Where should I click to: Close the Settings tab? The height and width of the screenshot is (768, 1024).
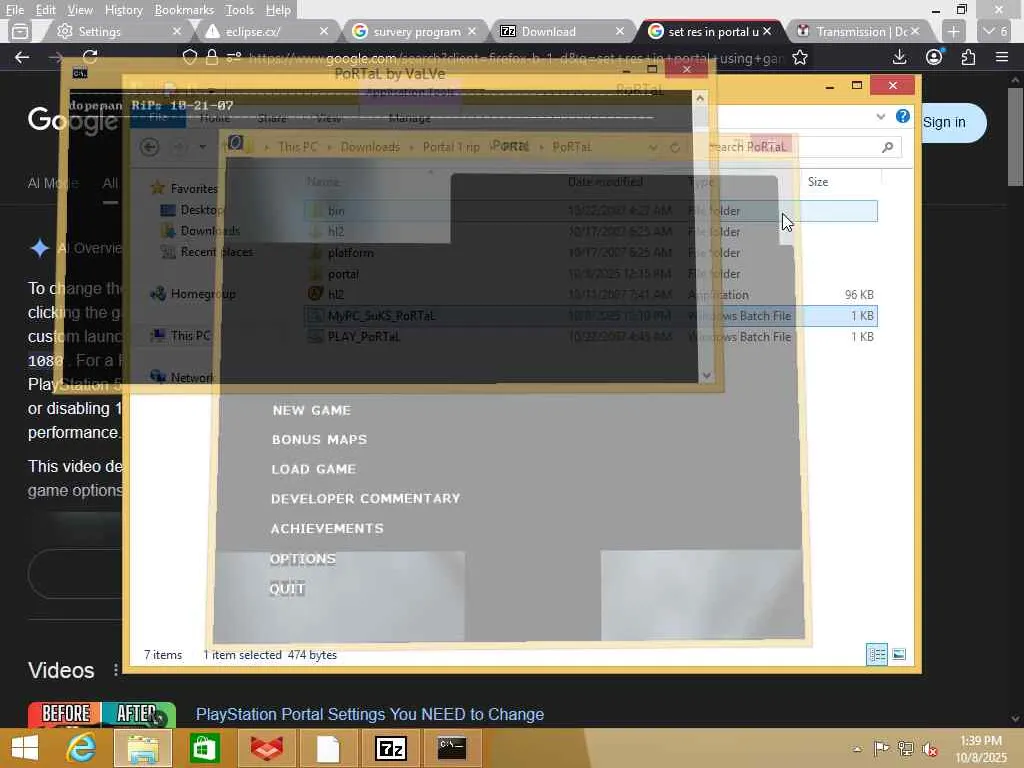pos(176,31)
